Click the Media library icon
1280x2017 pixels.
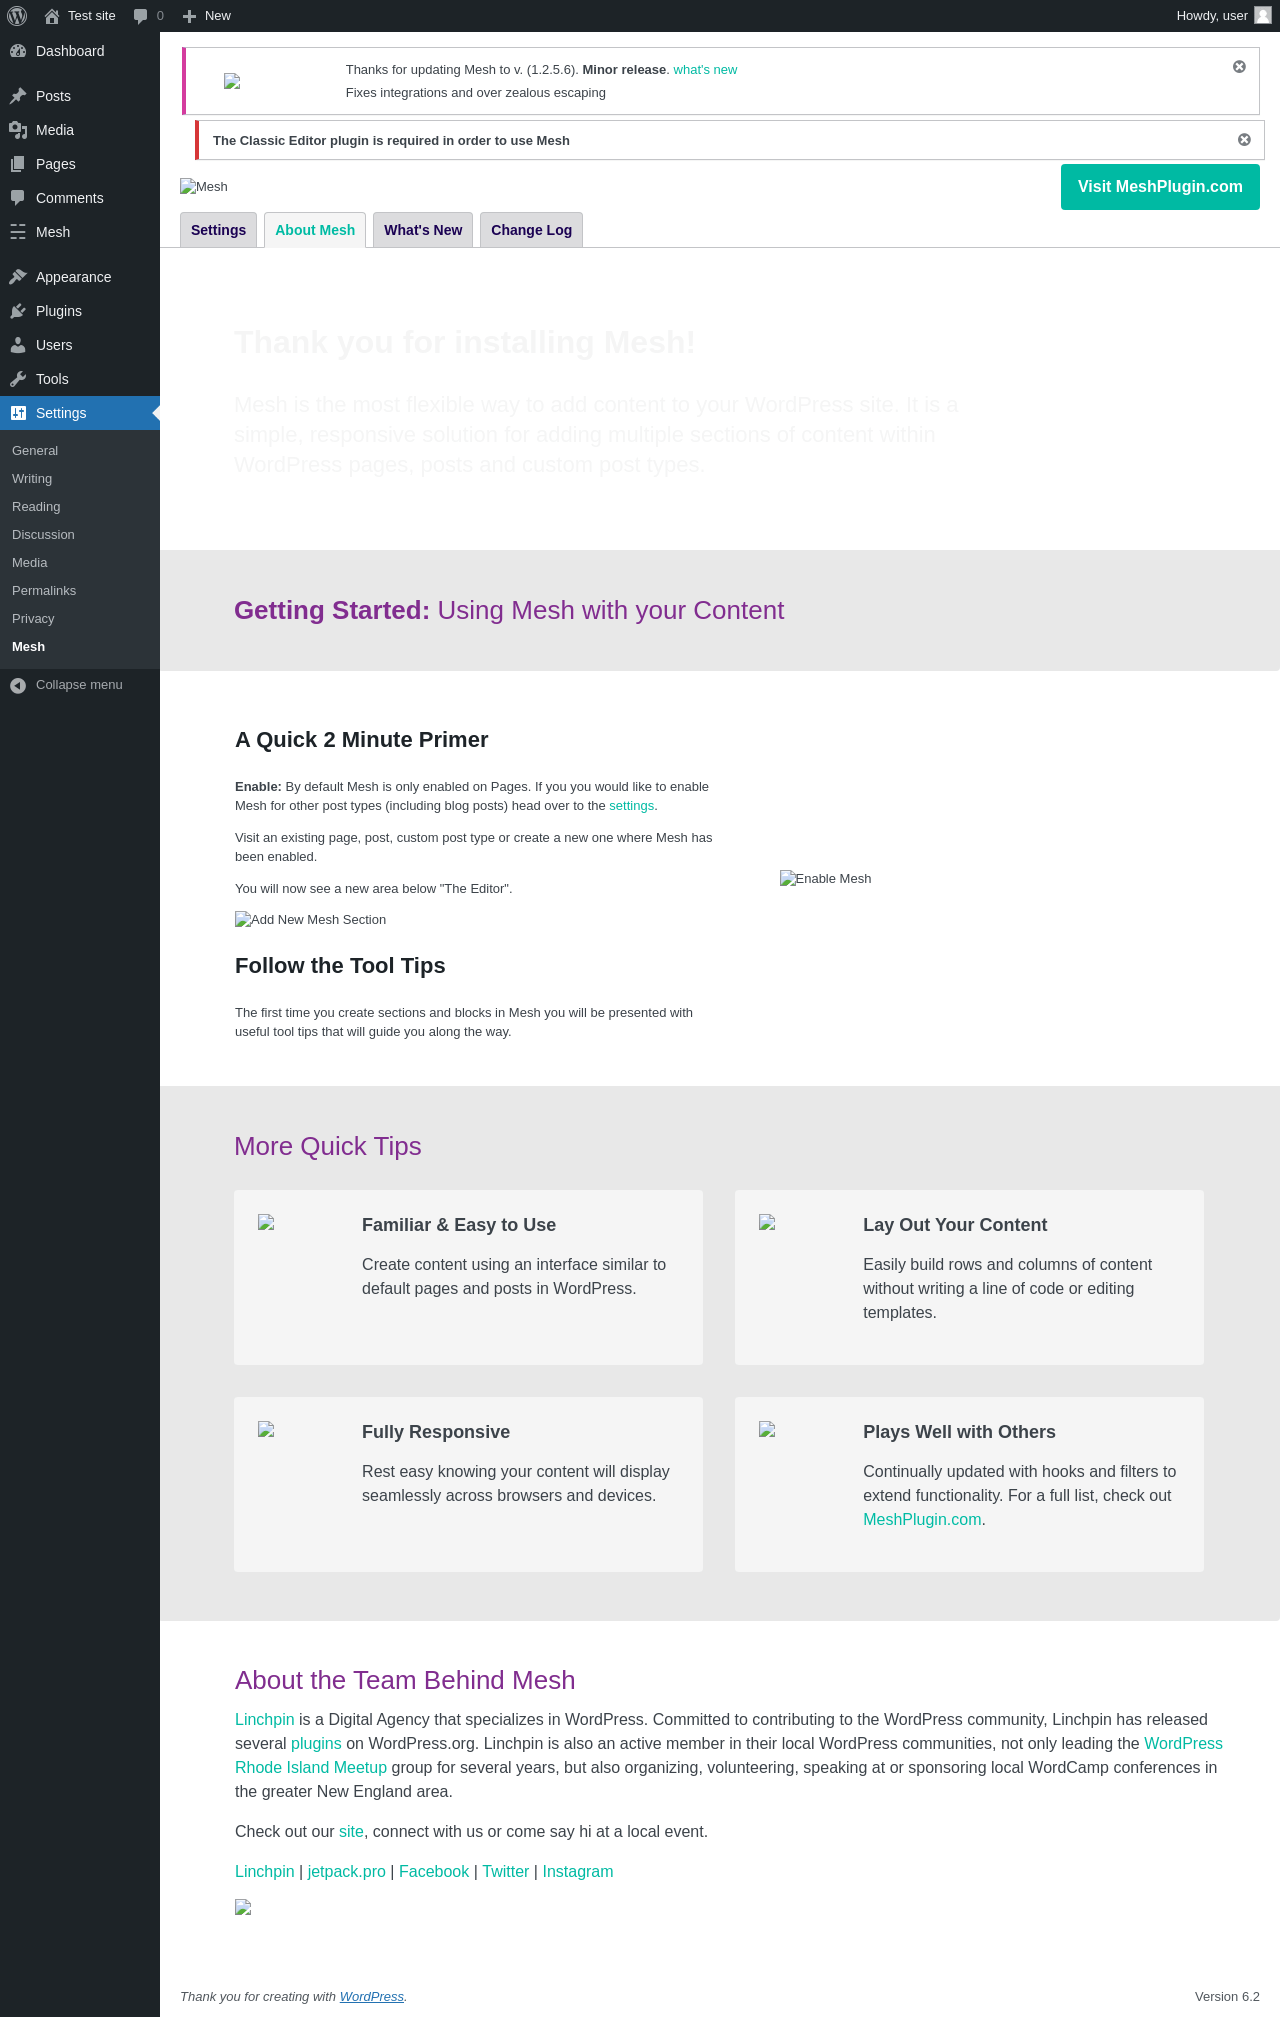coord(18,130)
